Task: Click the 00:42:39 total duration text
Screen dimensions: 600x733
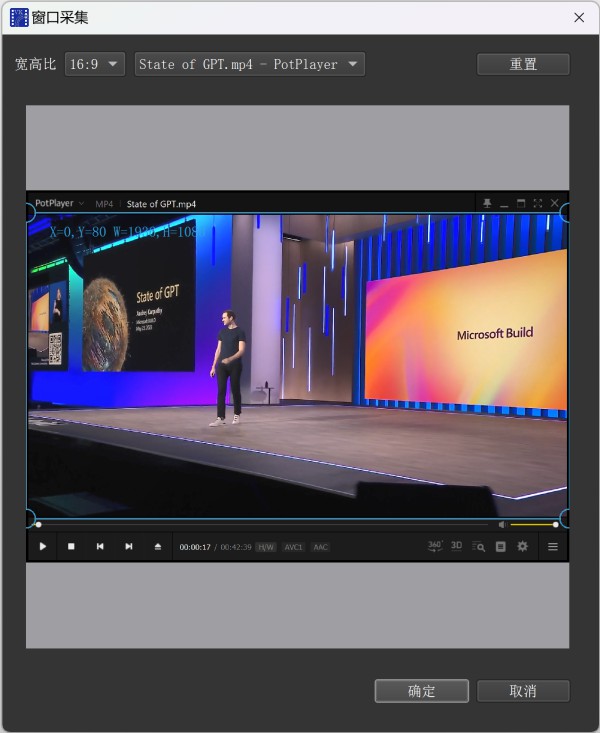Action: (x=236, y=547)
